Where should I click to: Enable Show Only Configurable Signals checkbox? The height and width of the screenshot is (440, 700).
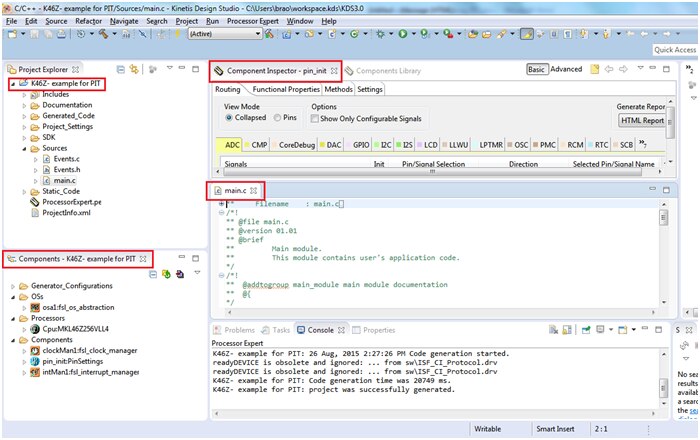(317, 119)
